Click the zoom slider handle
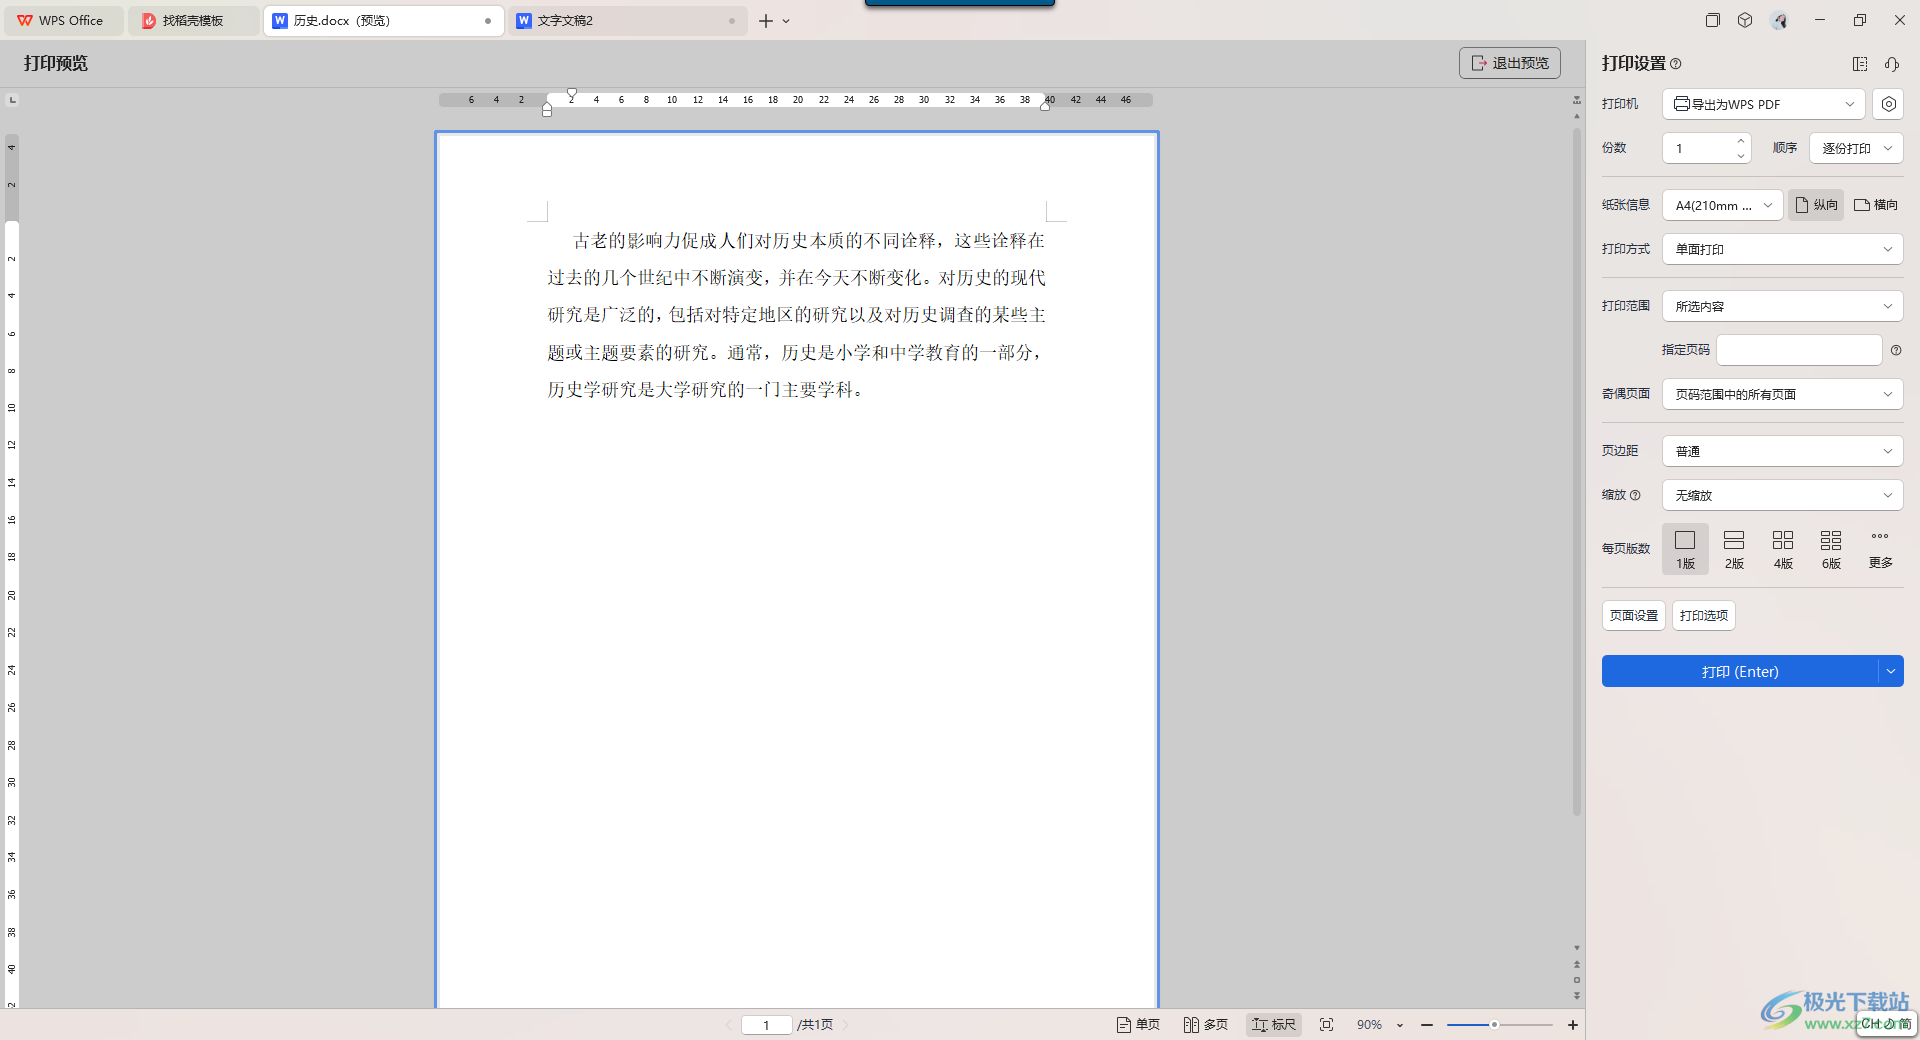Image resolution: width=1920 pixels, height=1040 pixels. point(1494,1025)
